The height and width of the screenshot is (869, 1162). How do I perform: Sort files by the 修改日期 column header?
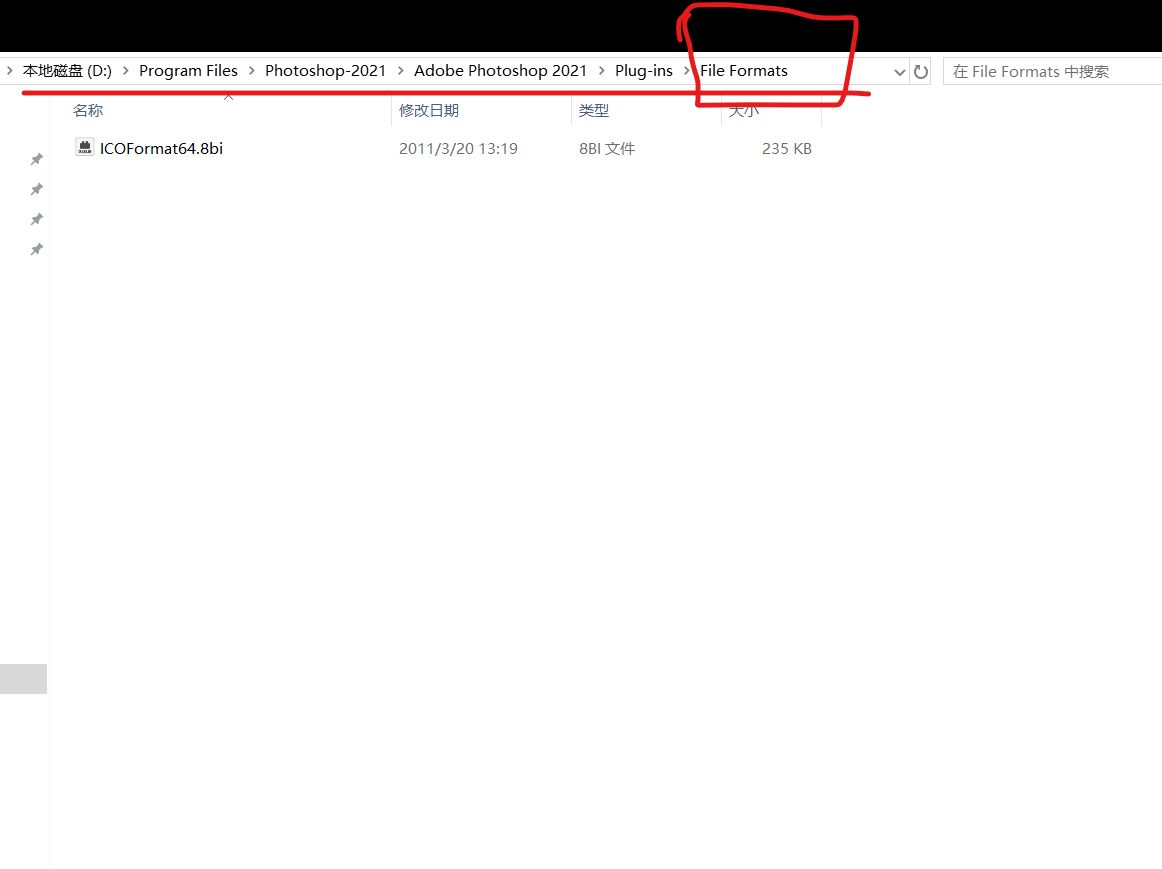(x=428, y=111)
